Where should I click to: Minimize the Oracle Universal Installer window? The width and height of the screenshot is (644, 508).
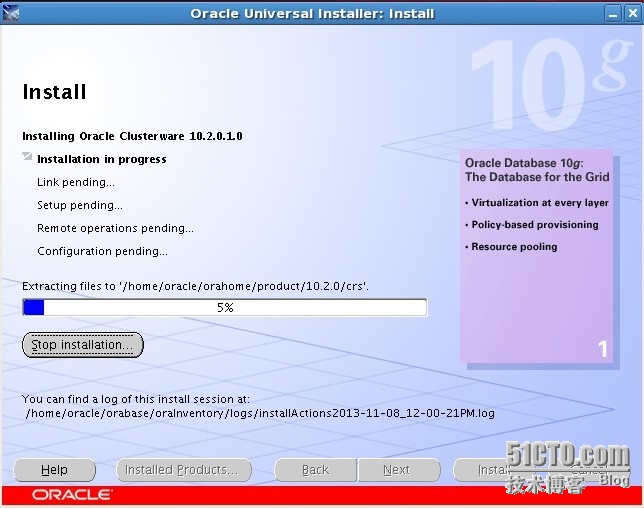pos(613,14)
